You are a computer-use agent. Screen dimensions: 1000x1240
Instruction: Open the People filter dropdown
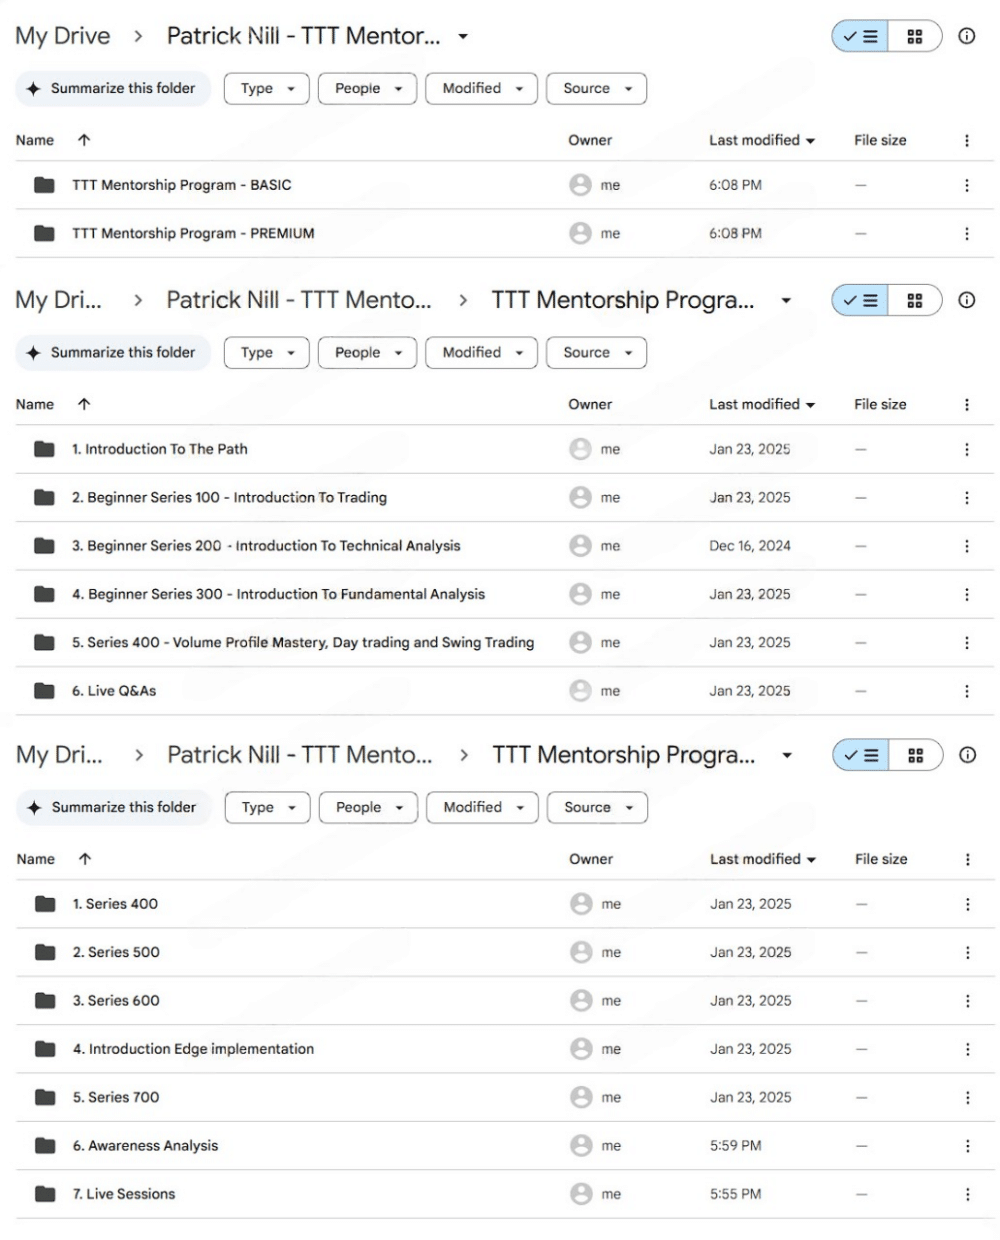(x=367, y=88)
